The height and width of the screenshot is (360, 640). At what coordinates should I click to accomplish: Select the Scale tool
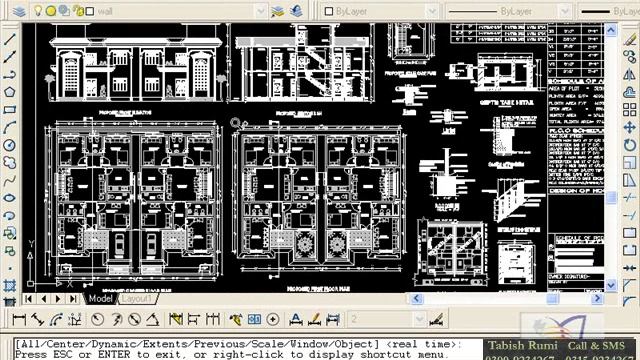click(x=629, y=162)
